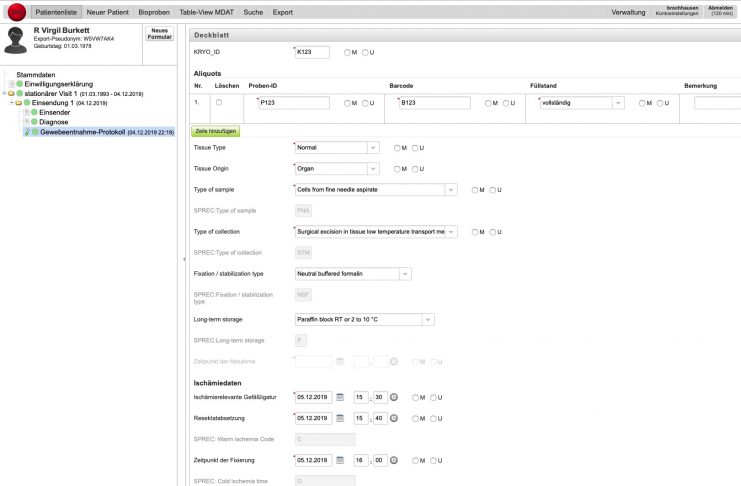Select U radio for Tissue Origin
Viewport: 741px width, 486px height.
(415, 169)
